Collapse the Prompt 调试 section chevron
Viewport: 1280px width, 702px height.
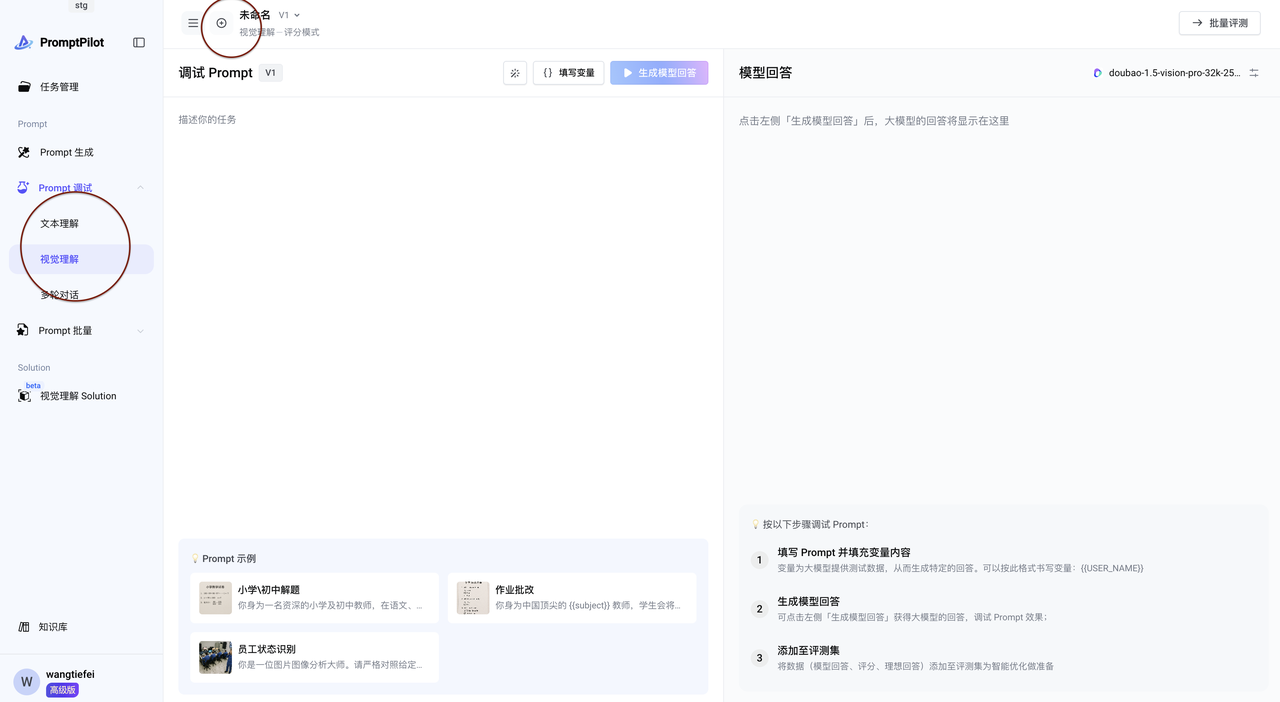pyautogui.click(x=140, y=188)
